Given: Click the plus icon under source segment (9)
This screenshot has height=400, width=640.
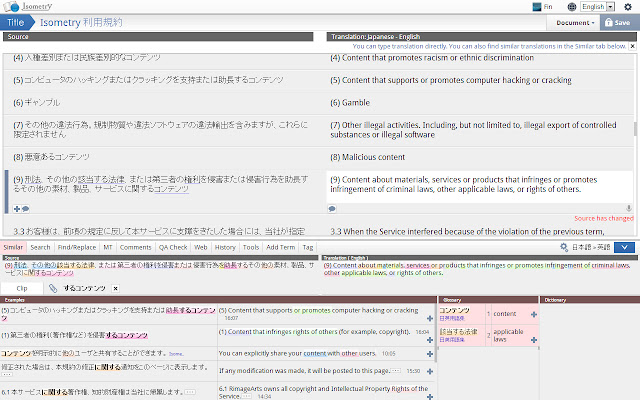Looking at the screenshot, I should point(17,209).
